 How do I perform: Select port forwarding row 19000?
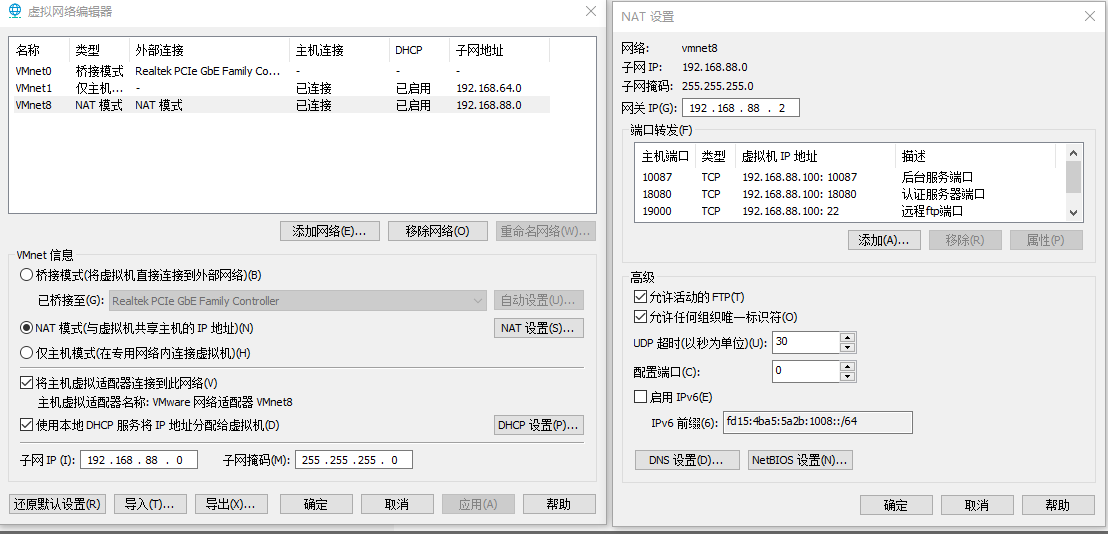850,211
